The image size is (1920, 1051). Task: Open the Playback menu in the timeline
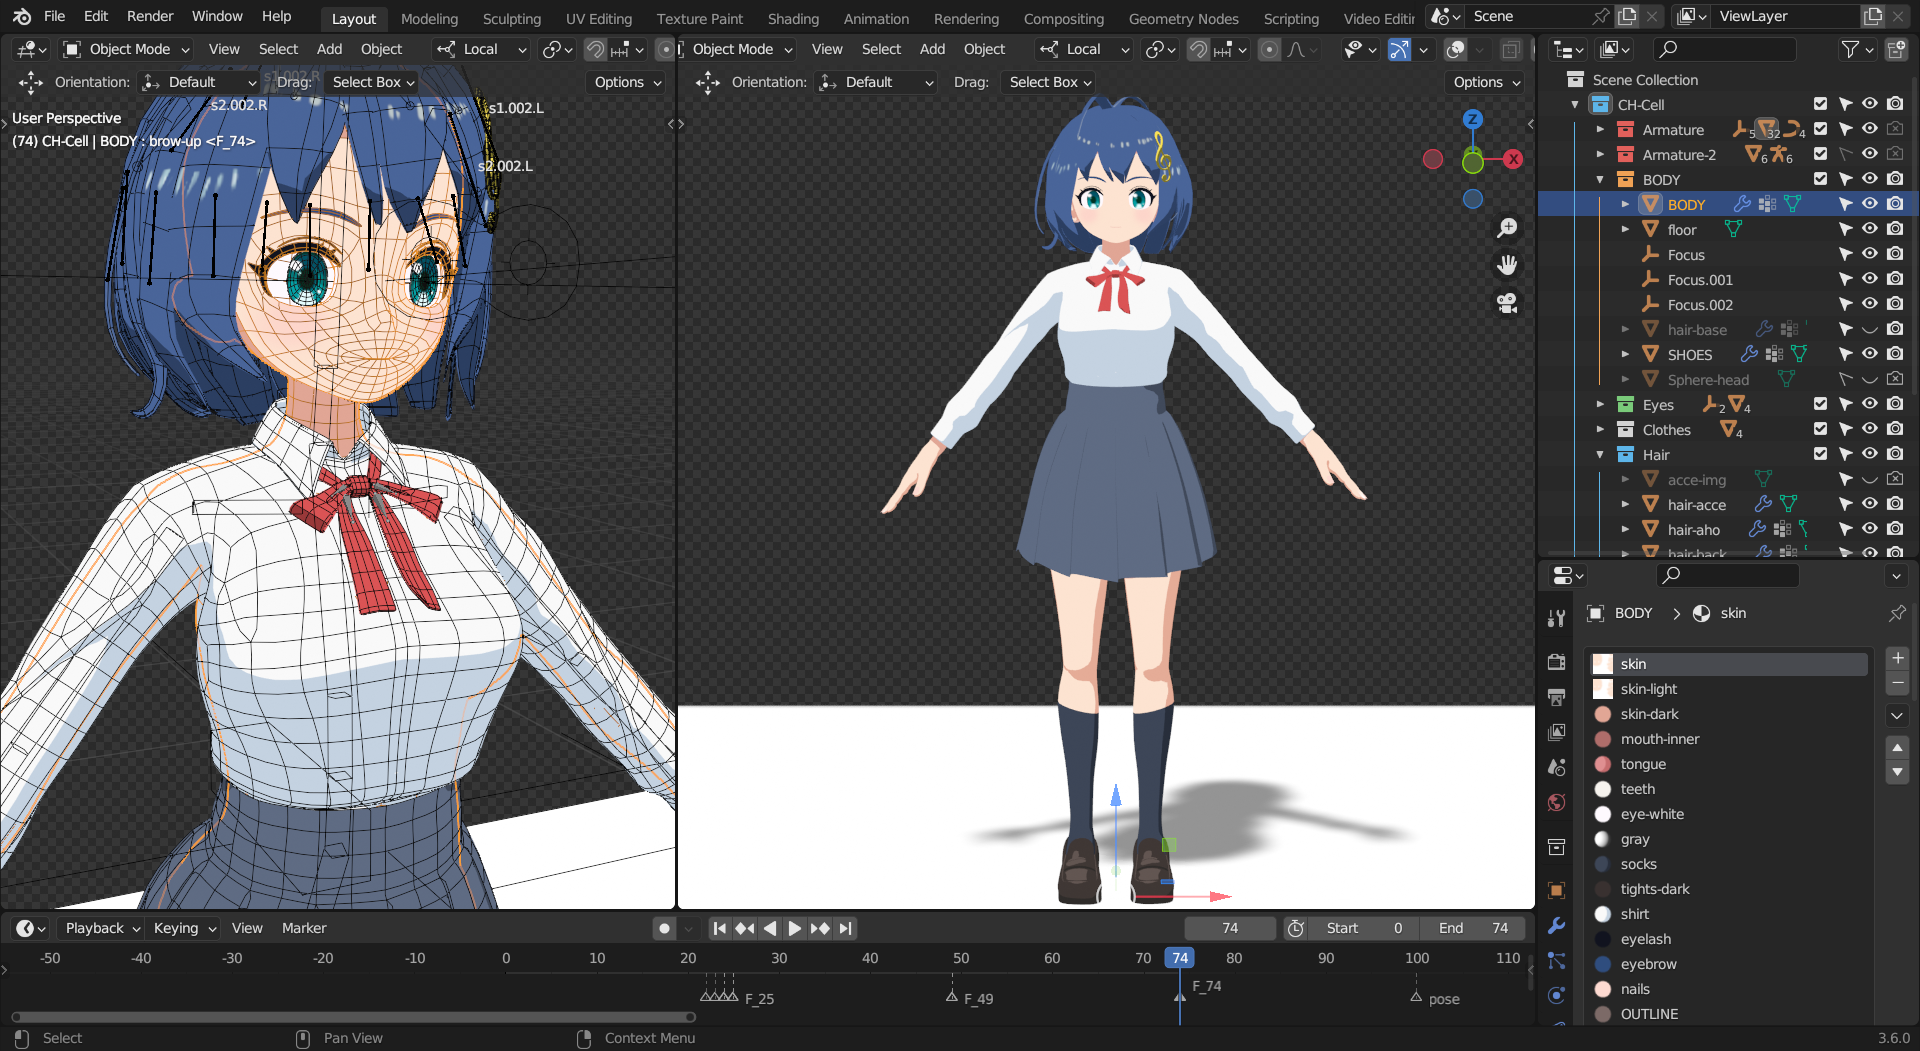(95, 928)
